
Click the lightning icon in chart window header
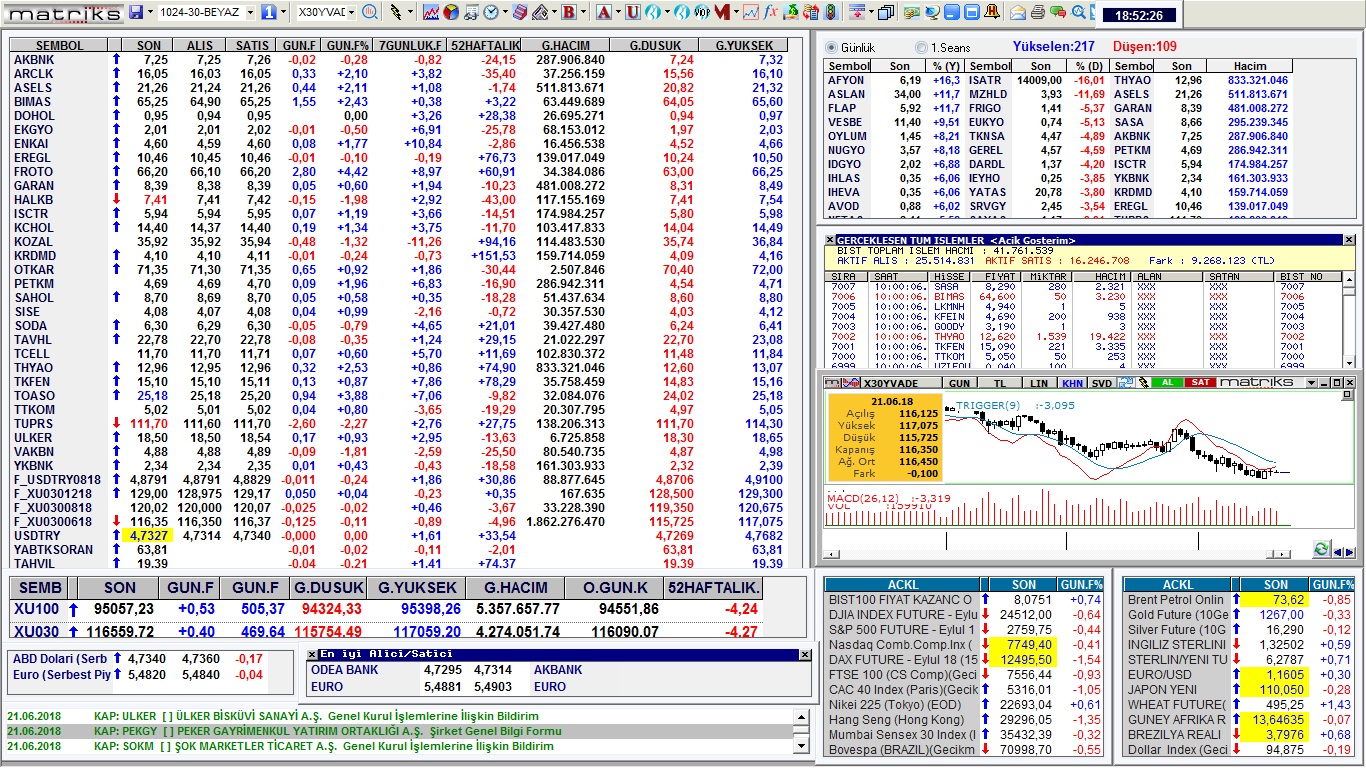(x=1143, y=383)
